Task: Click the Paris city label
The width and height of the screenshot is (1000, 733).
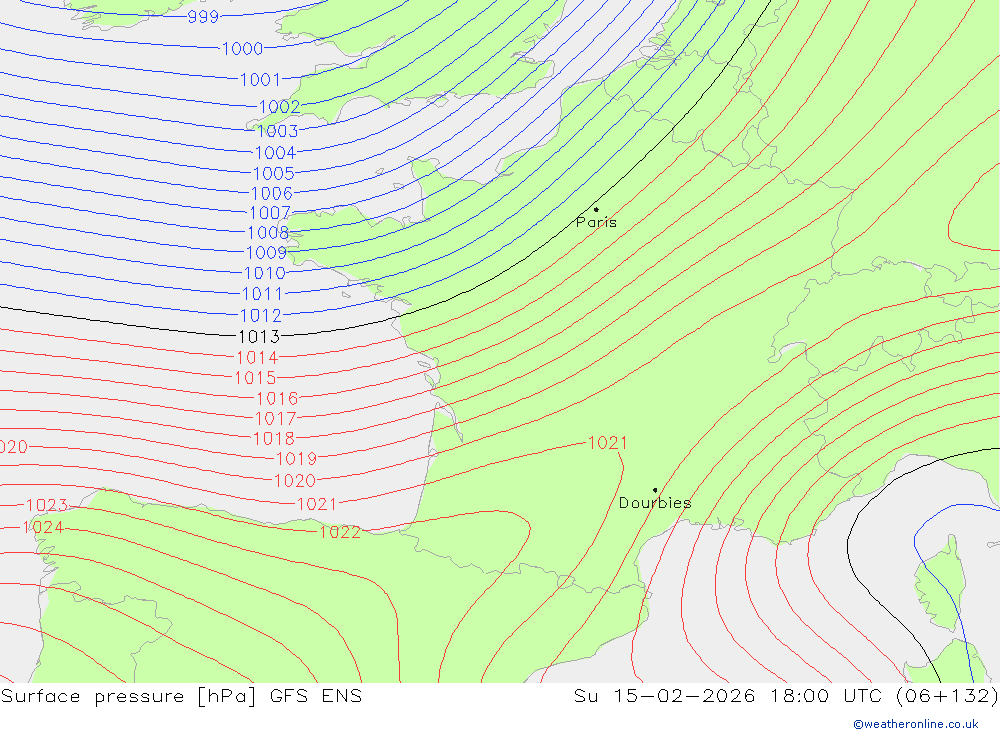Action: tap(596, 222)
